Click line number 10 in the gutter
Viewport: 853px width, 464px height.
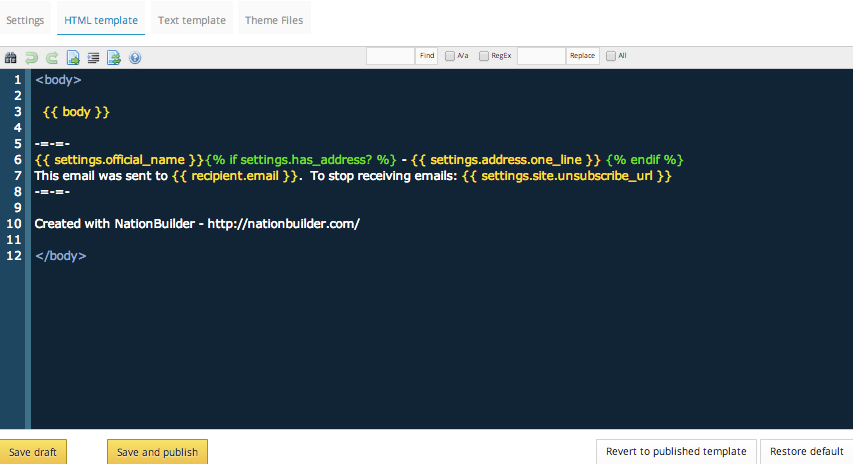(x=14, y=224)
